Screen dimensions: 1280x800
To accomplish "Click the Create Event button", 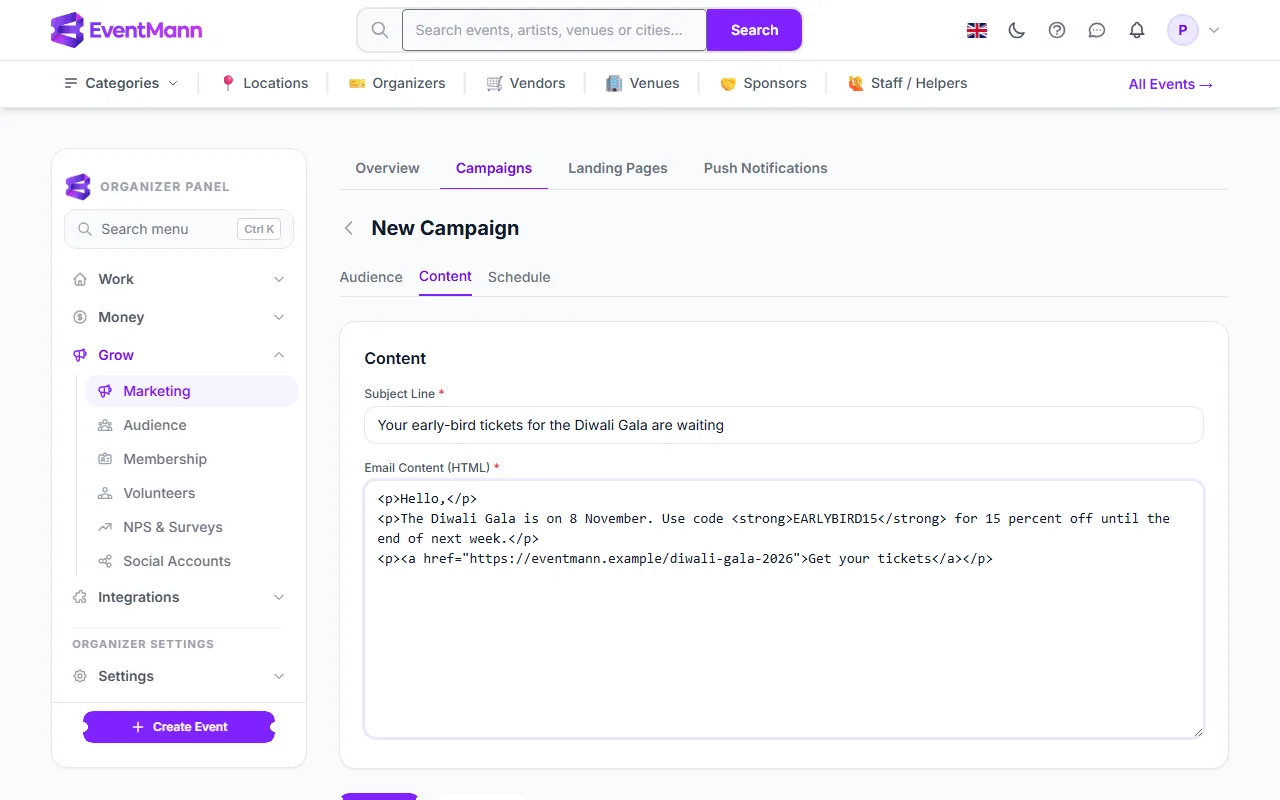I will click(179, 727).
